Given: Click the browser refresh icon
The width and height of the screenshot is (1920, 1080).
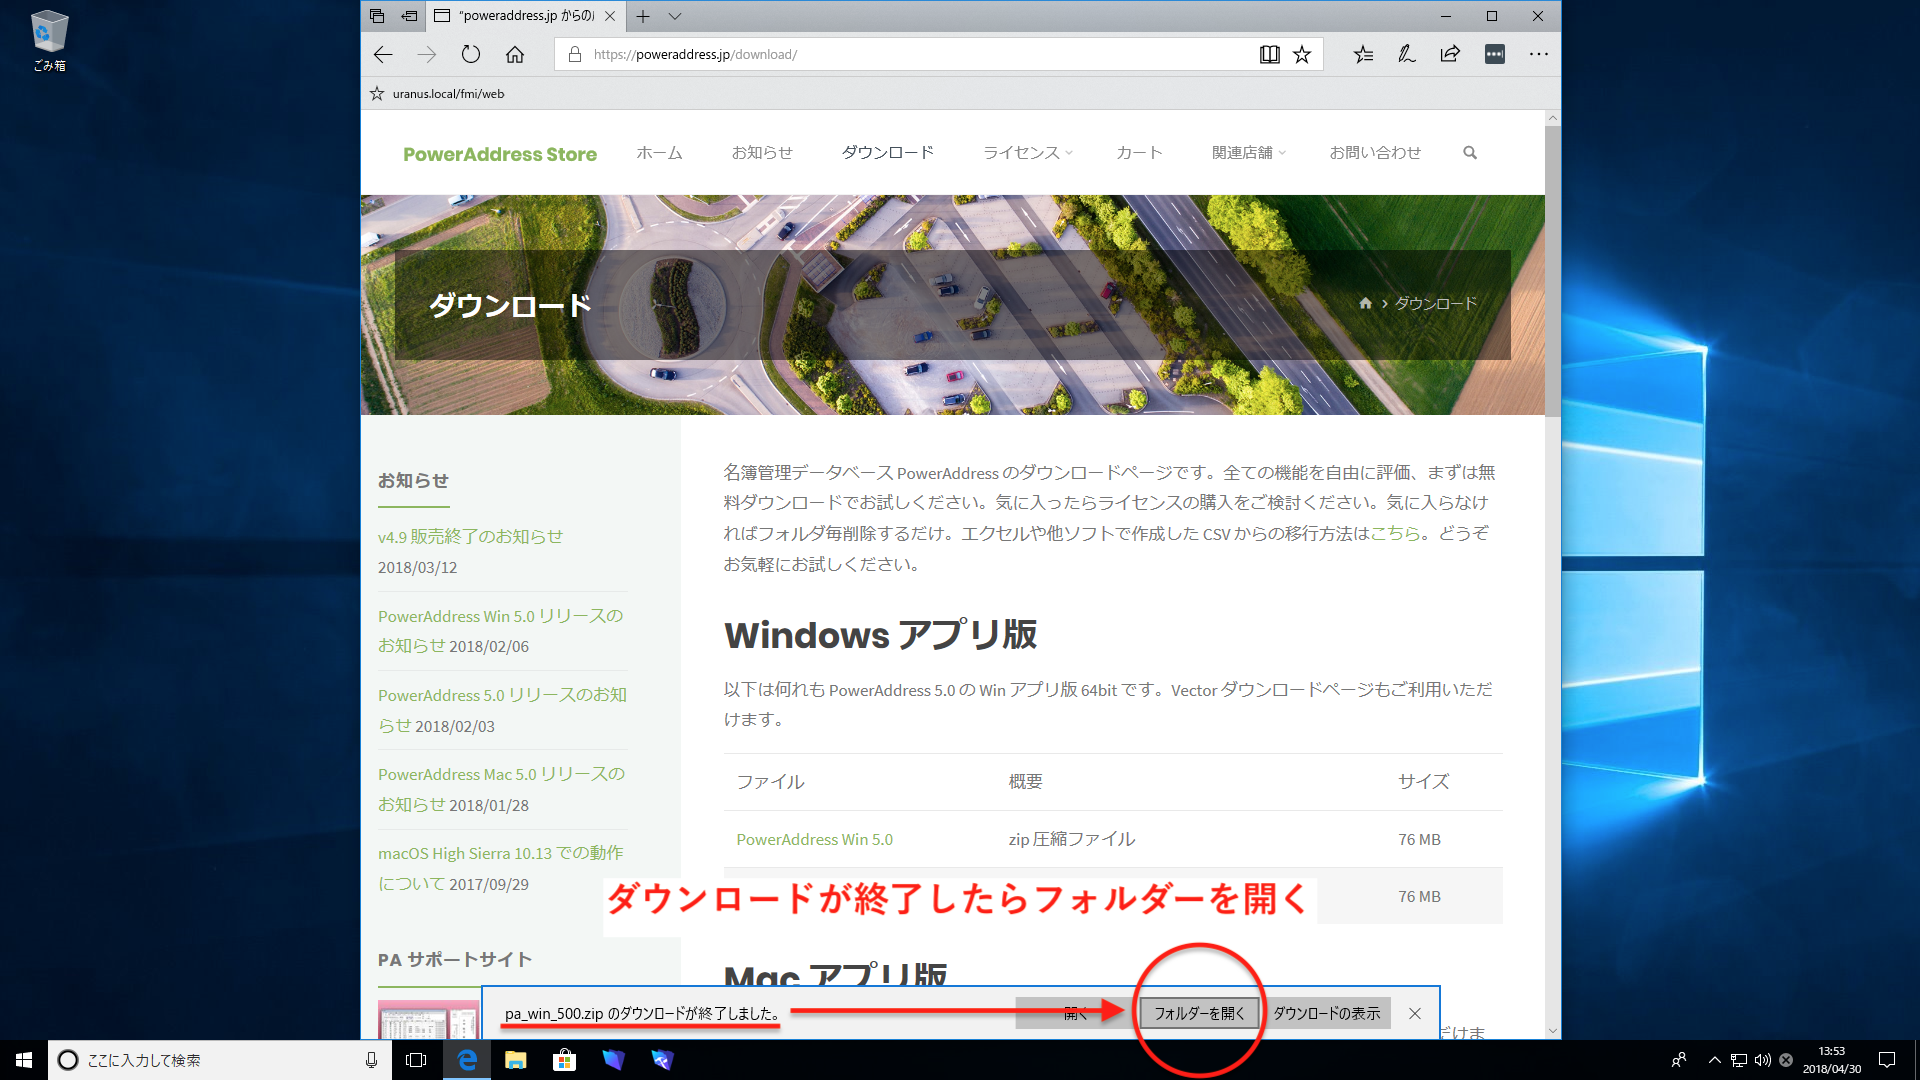Looking at the screenshot, I should pyautogui.click(x=471, y=54).
